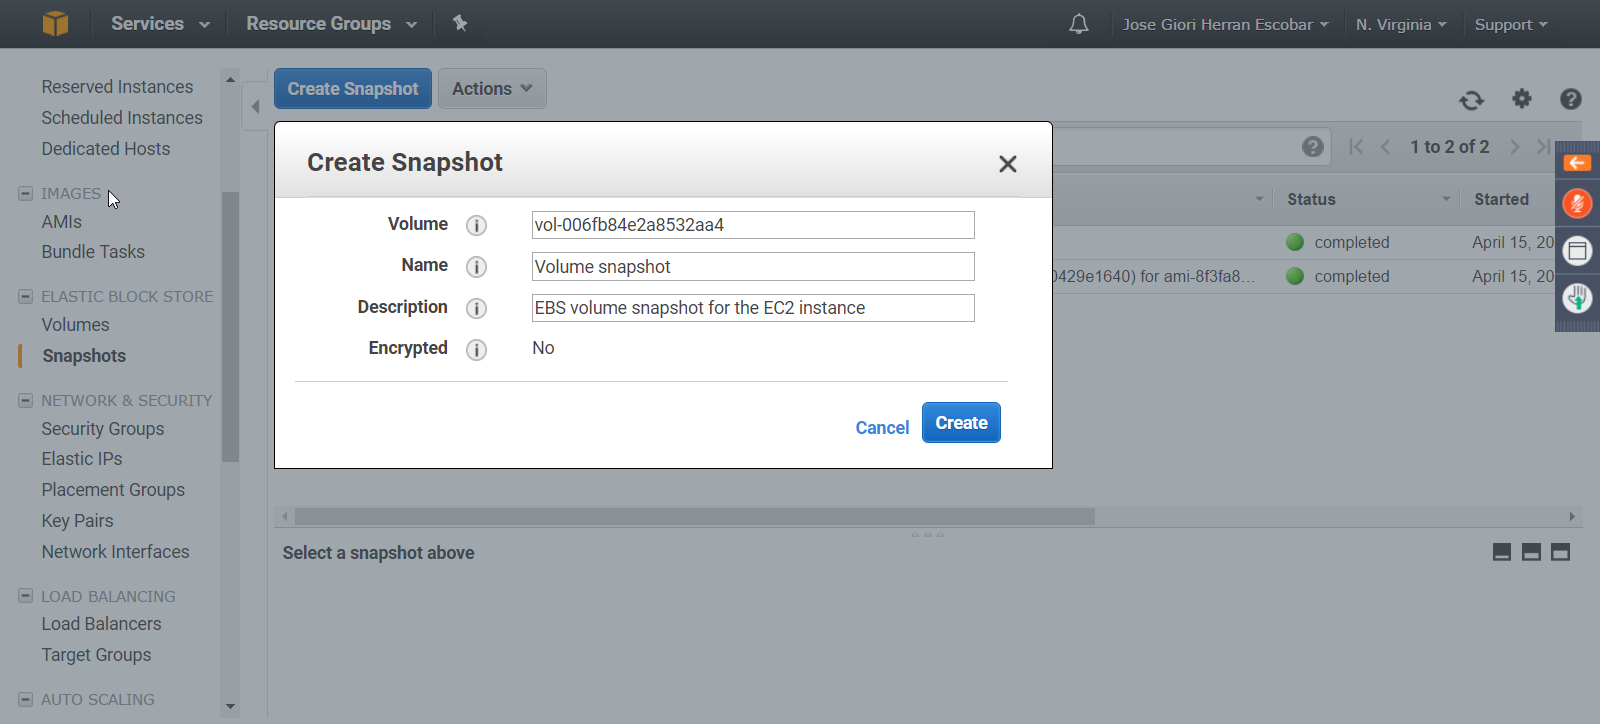Click the Create button in dialog
Viewport: 1600px width, 724px height.
(960, 423)
